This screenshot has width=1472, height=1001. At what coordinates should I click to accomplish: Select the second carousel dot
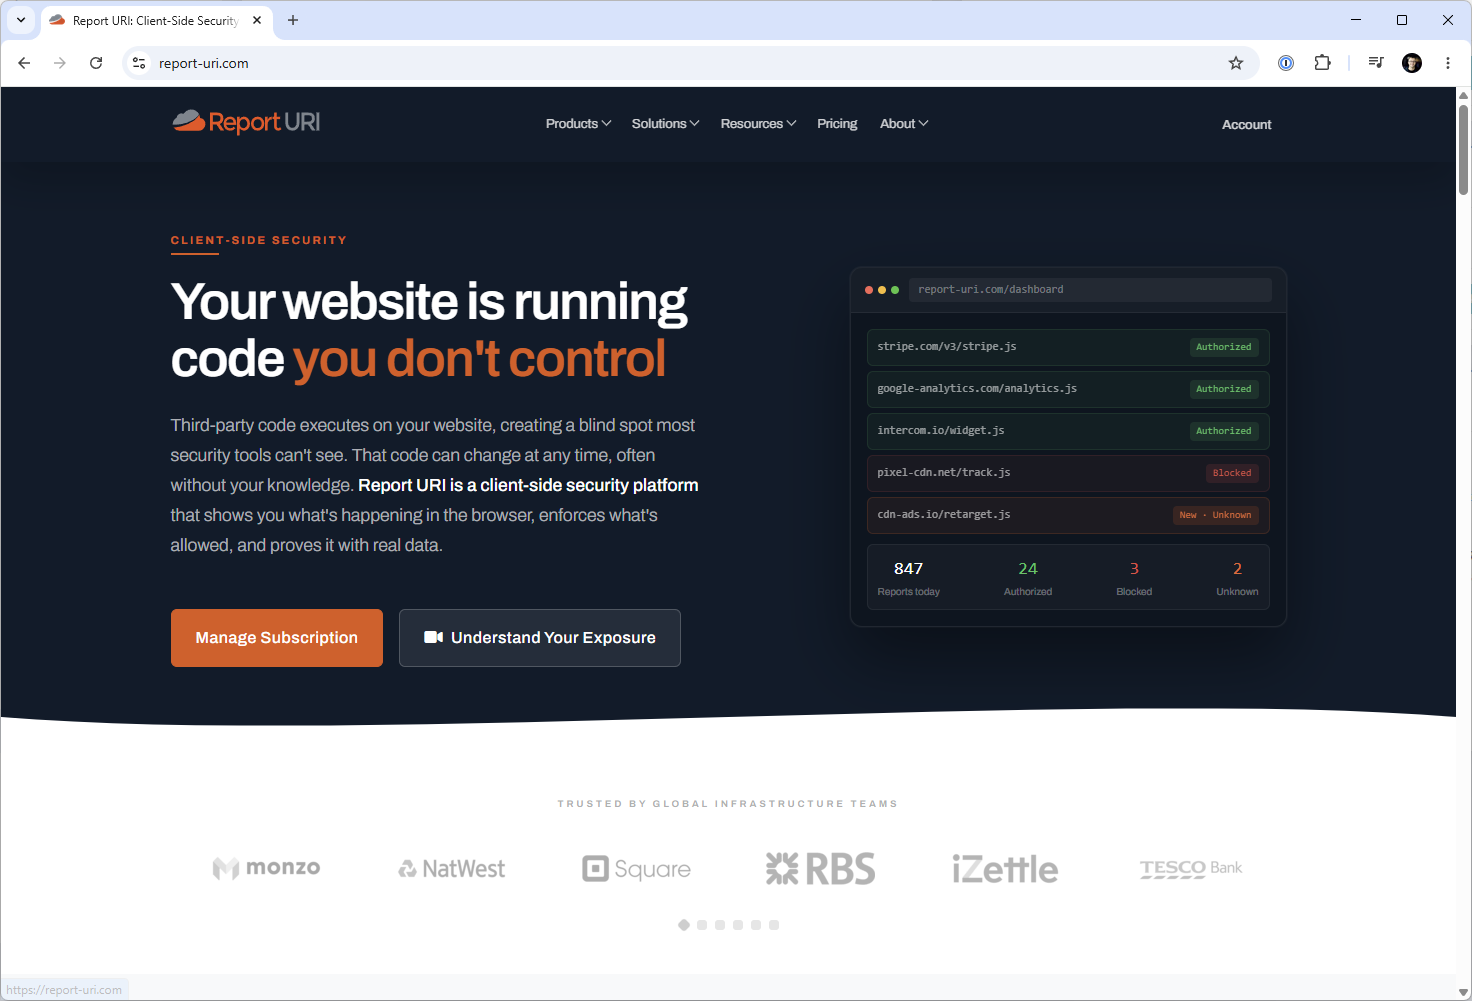click(x=702, y=925)
